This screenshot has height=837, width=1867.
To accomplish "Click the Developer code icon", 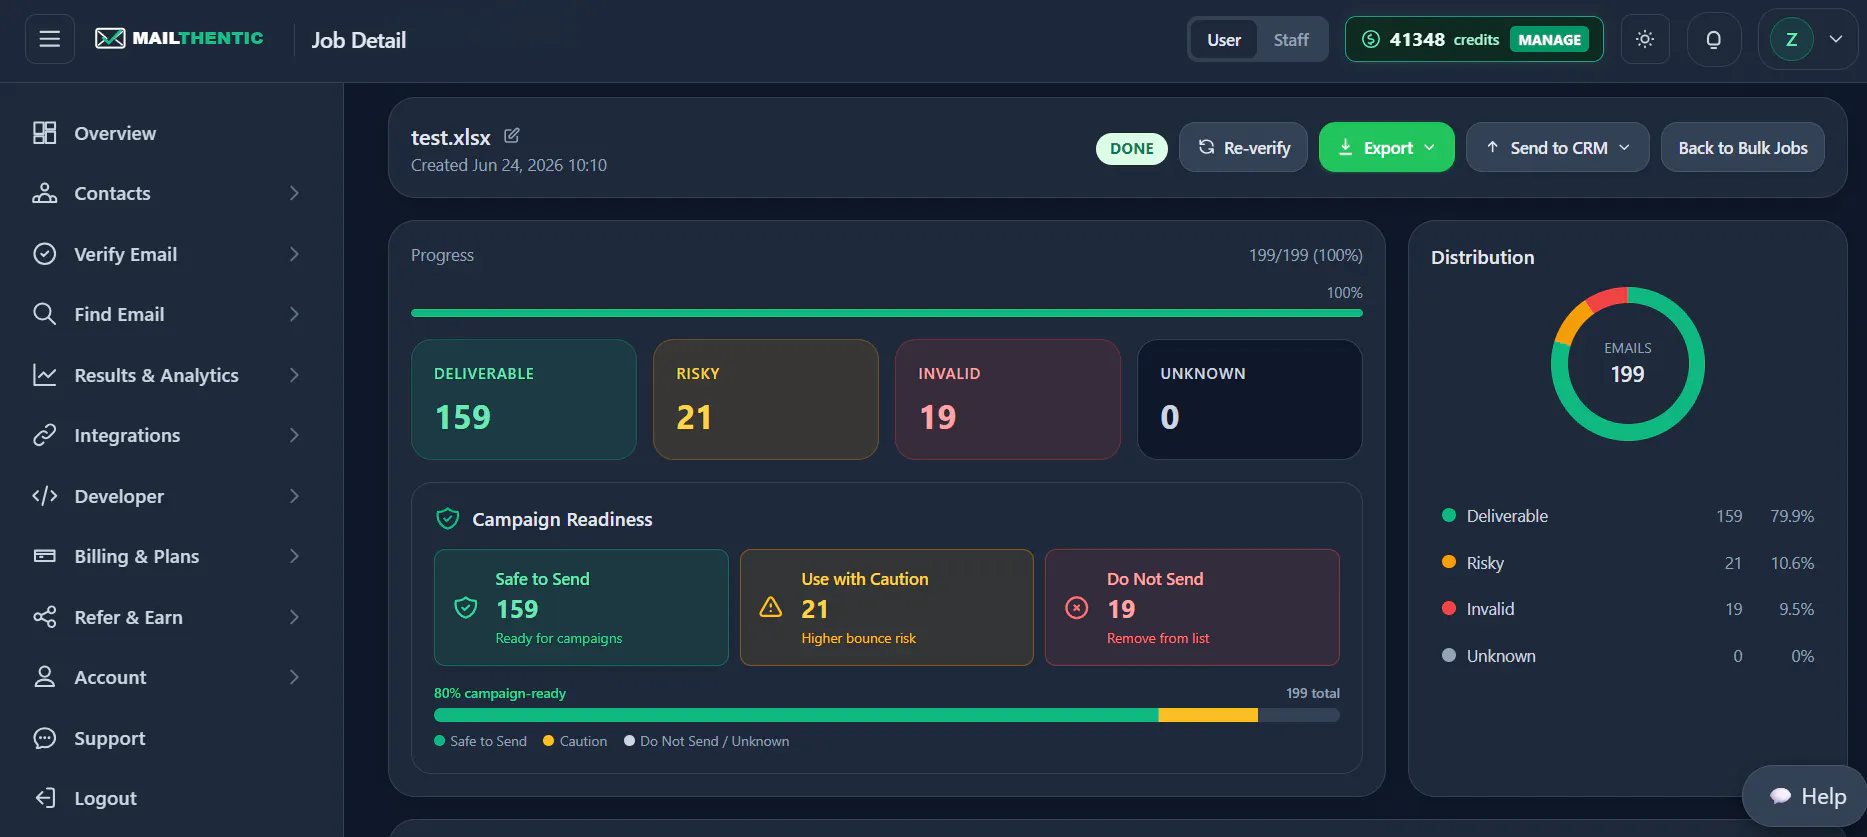I will point(45,496).
